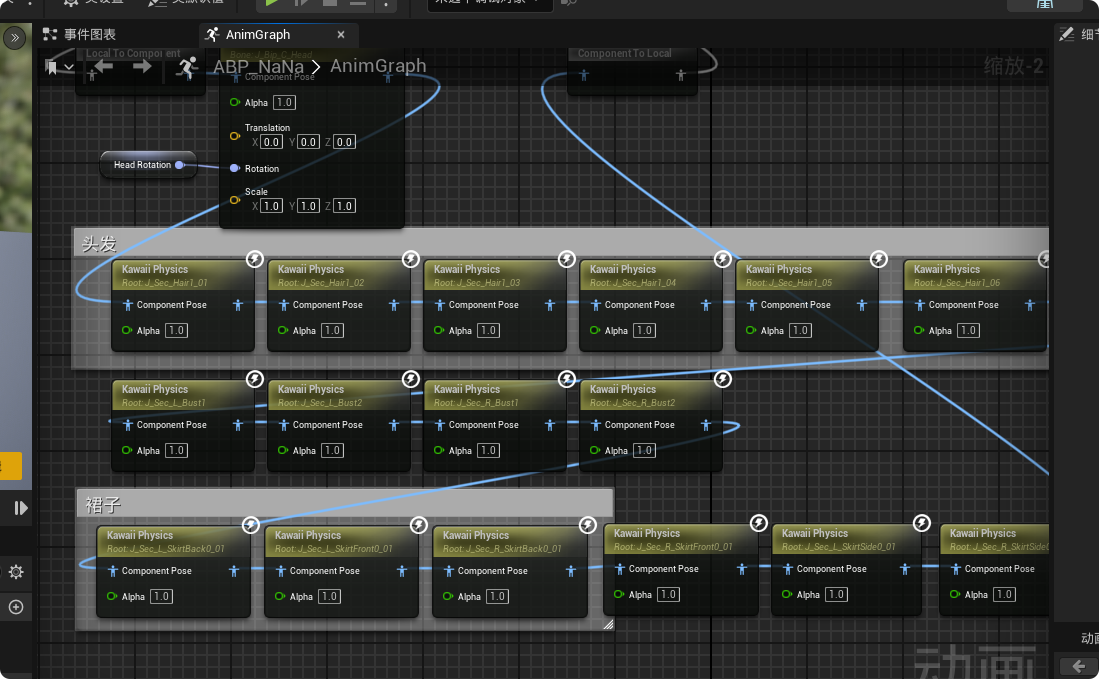Click the circled plus icon in left sidebar
The height and width of the screenshot is (679, 1099).
[x=16, y=607]
